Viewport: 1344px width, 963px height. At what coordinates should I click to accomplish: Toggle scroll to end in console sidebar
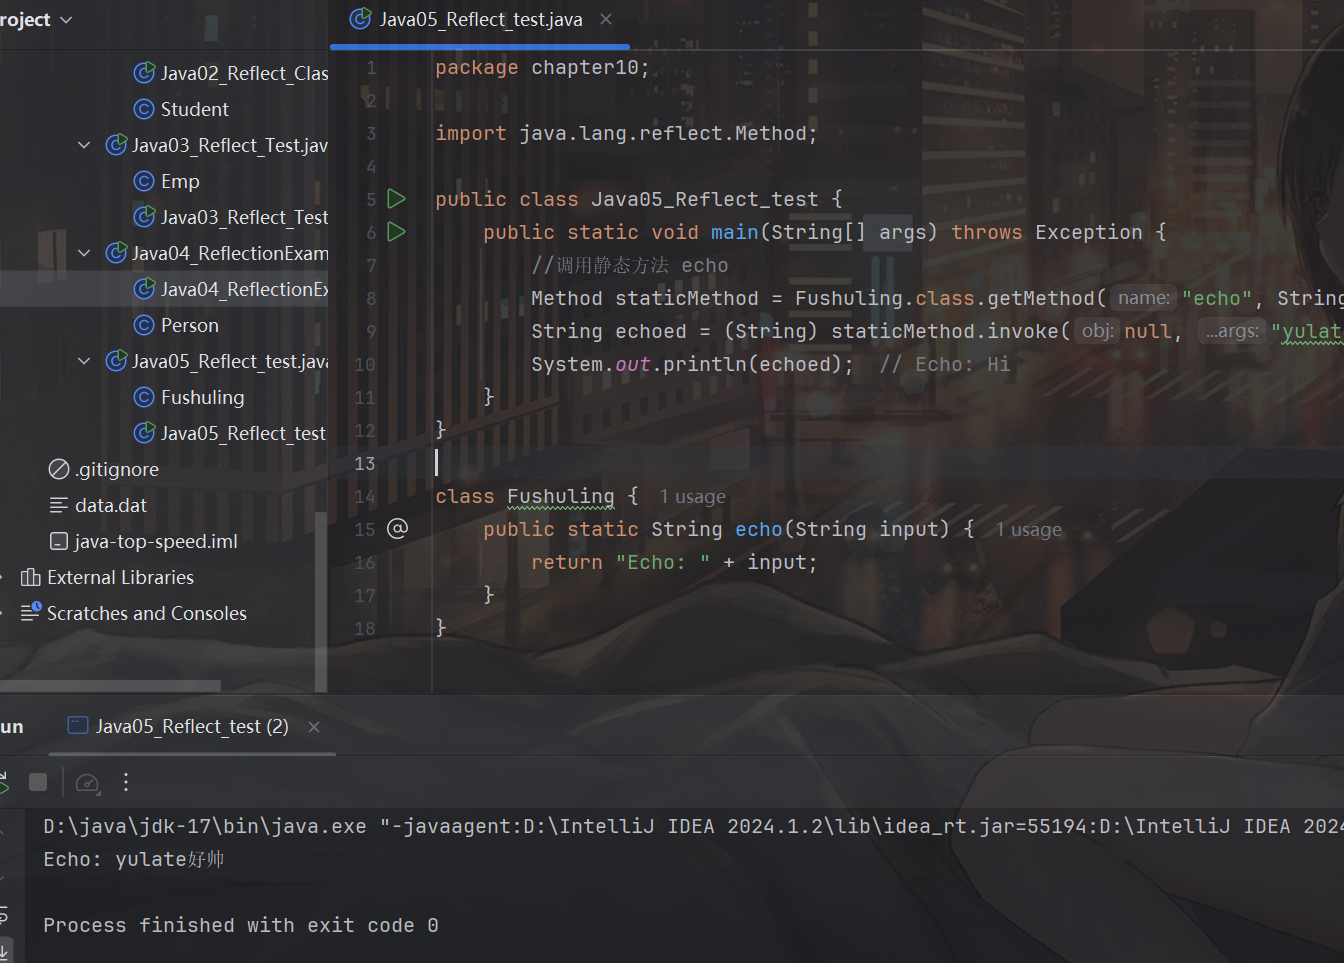coord(4,950)
